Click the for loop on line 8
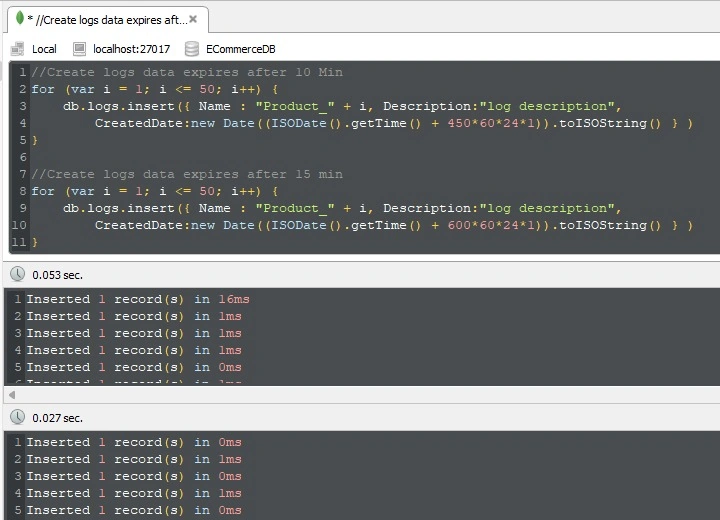This screenshot has width=720, height=520. pyautogui.click(x=154, y=191)
